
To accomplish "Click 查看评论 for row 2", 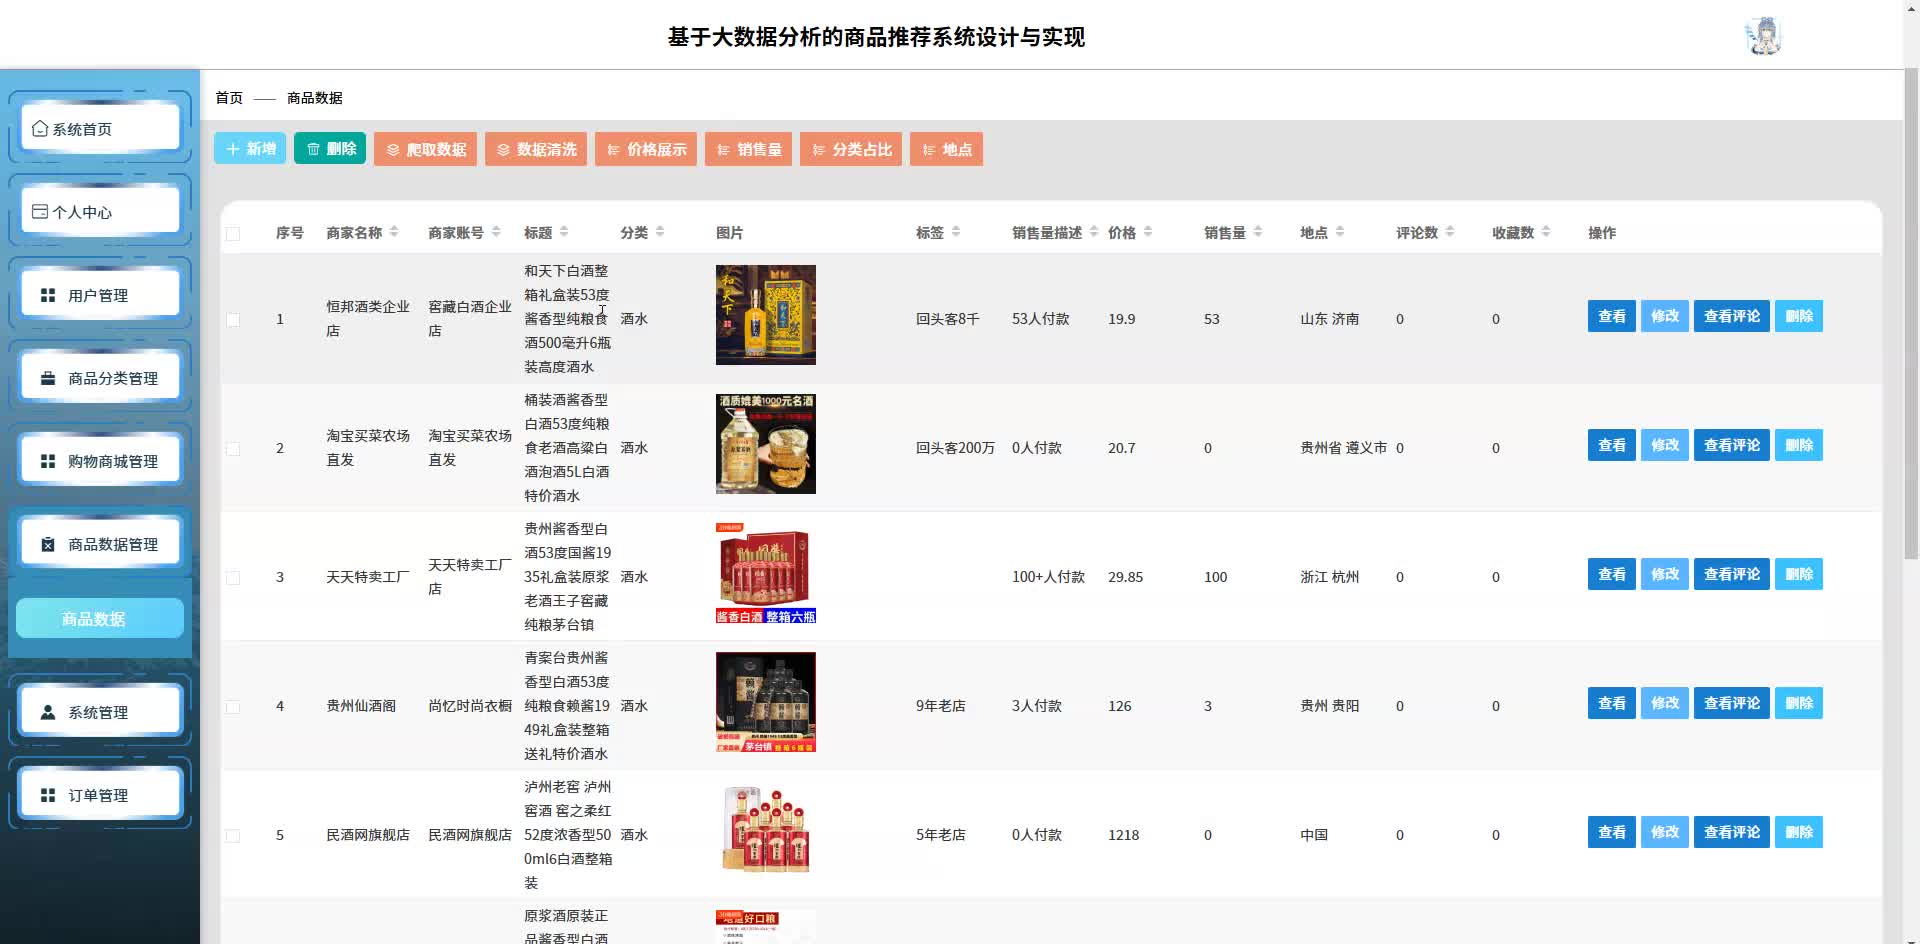I will coord(1732,445).
